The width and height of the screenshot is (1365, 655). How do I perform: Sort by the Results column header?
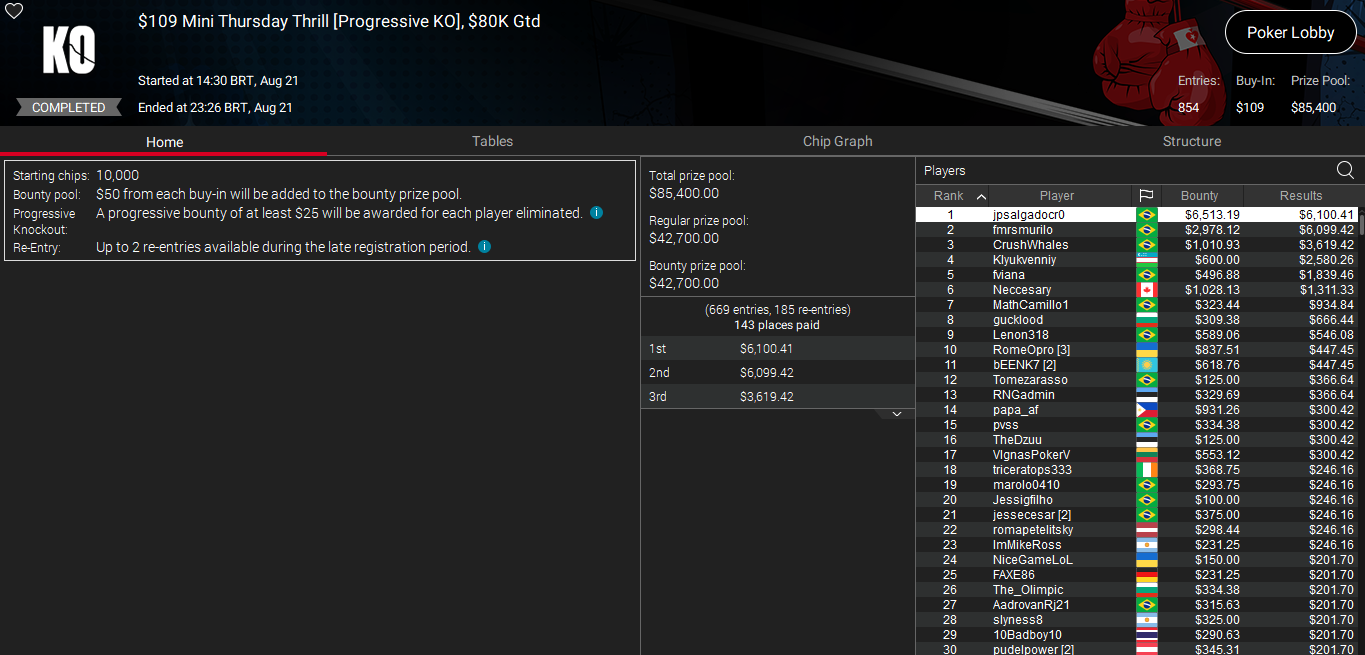coord(1301,196)
